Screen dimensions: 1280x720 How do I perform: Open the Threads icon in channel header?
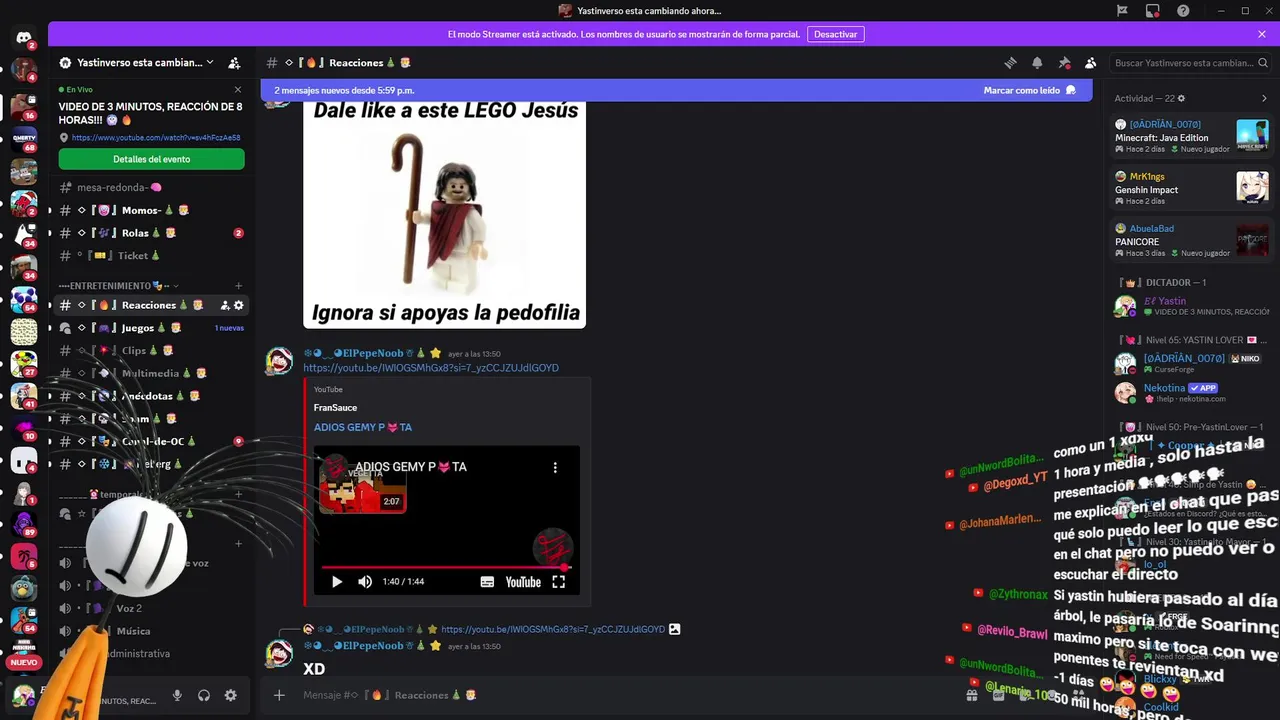pyautogui.click(x=1010, y=63)
